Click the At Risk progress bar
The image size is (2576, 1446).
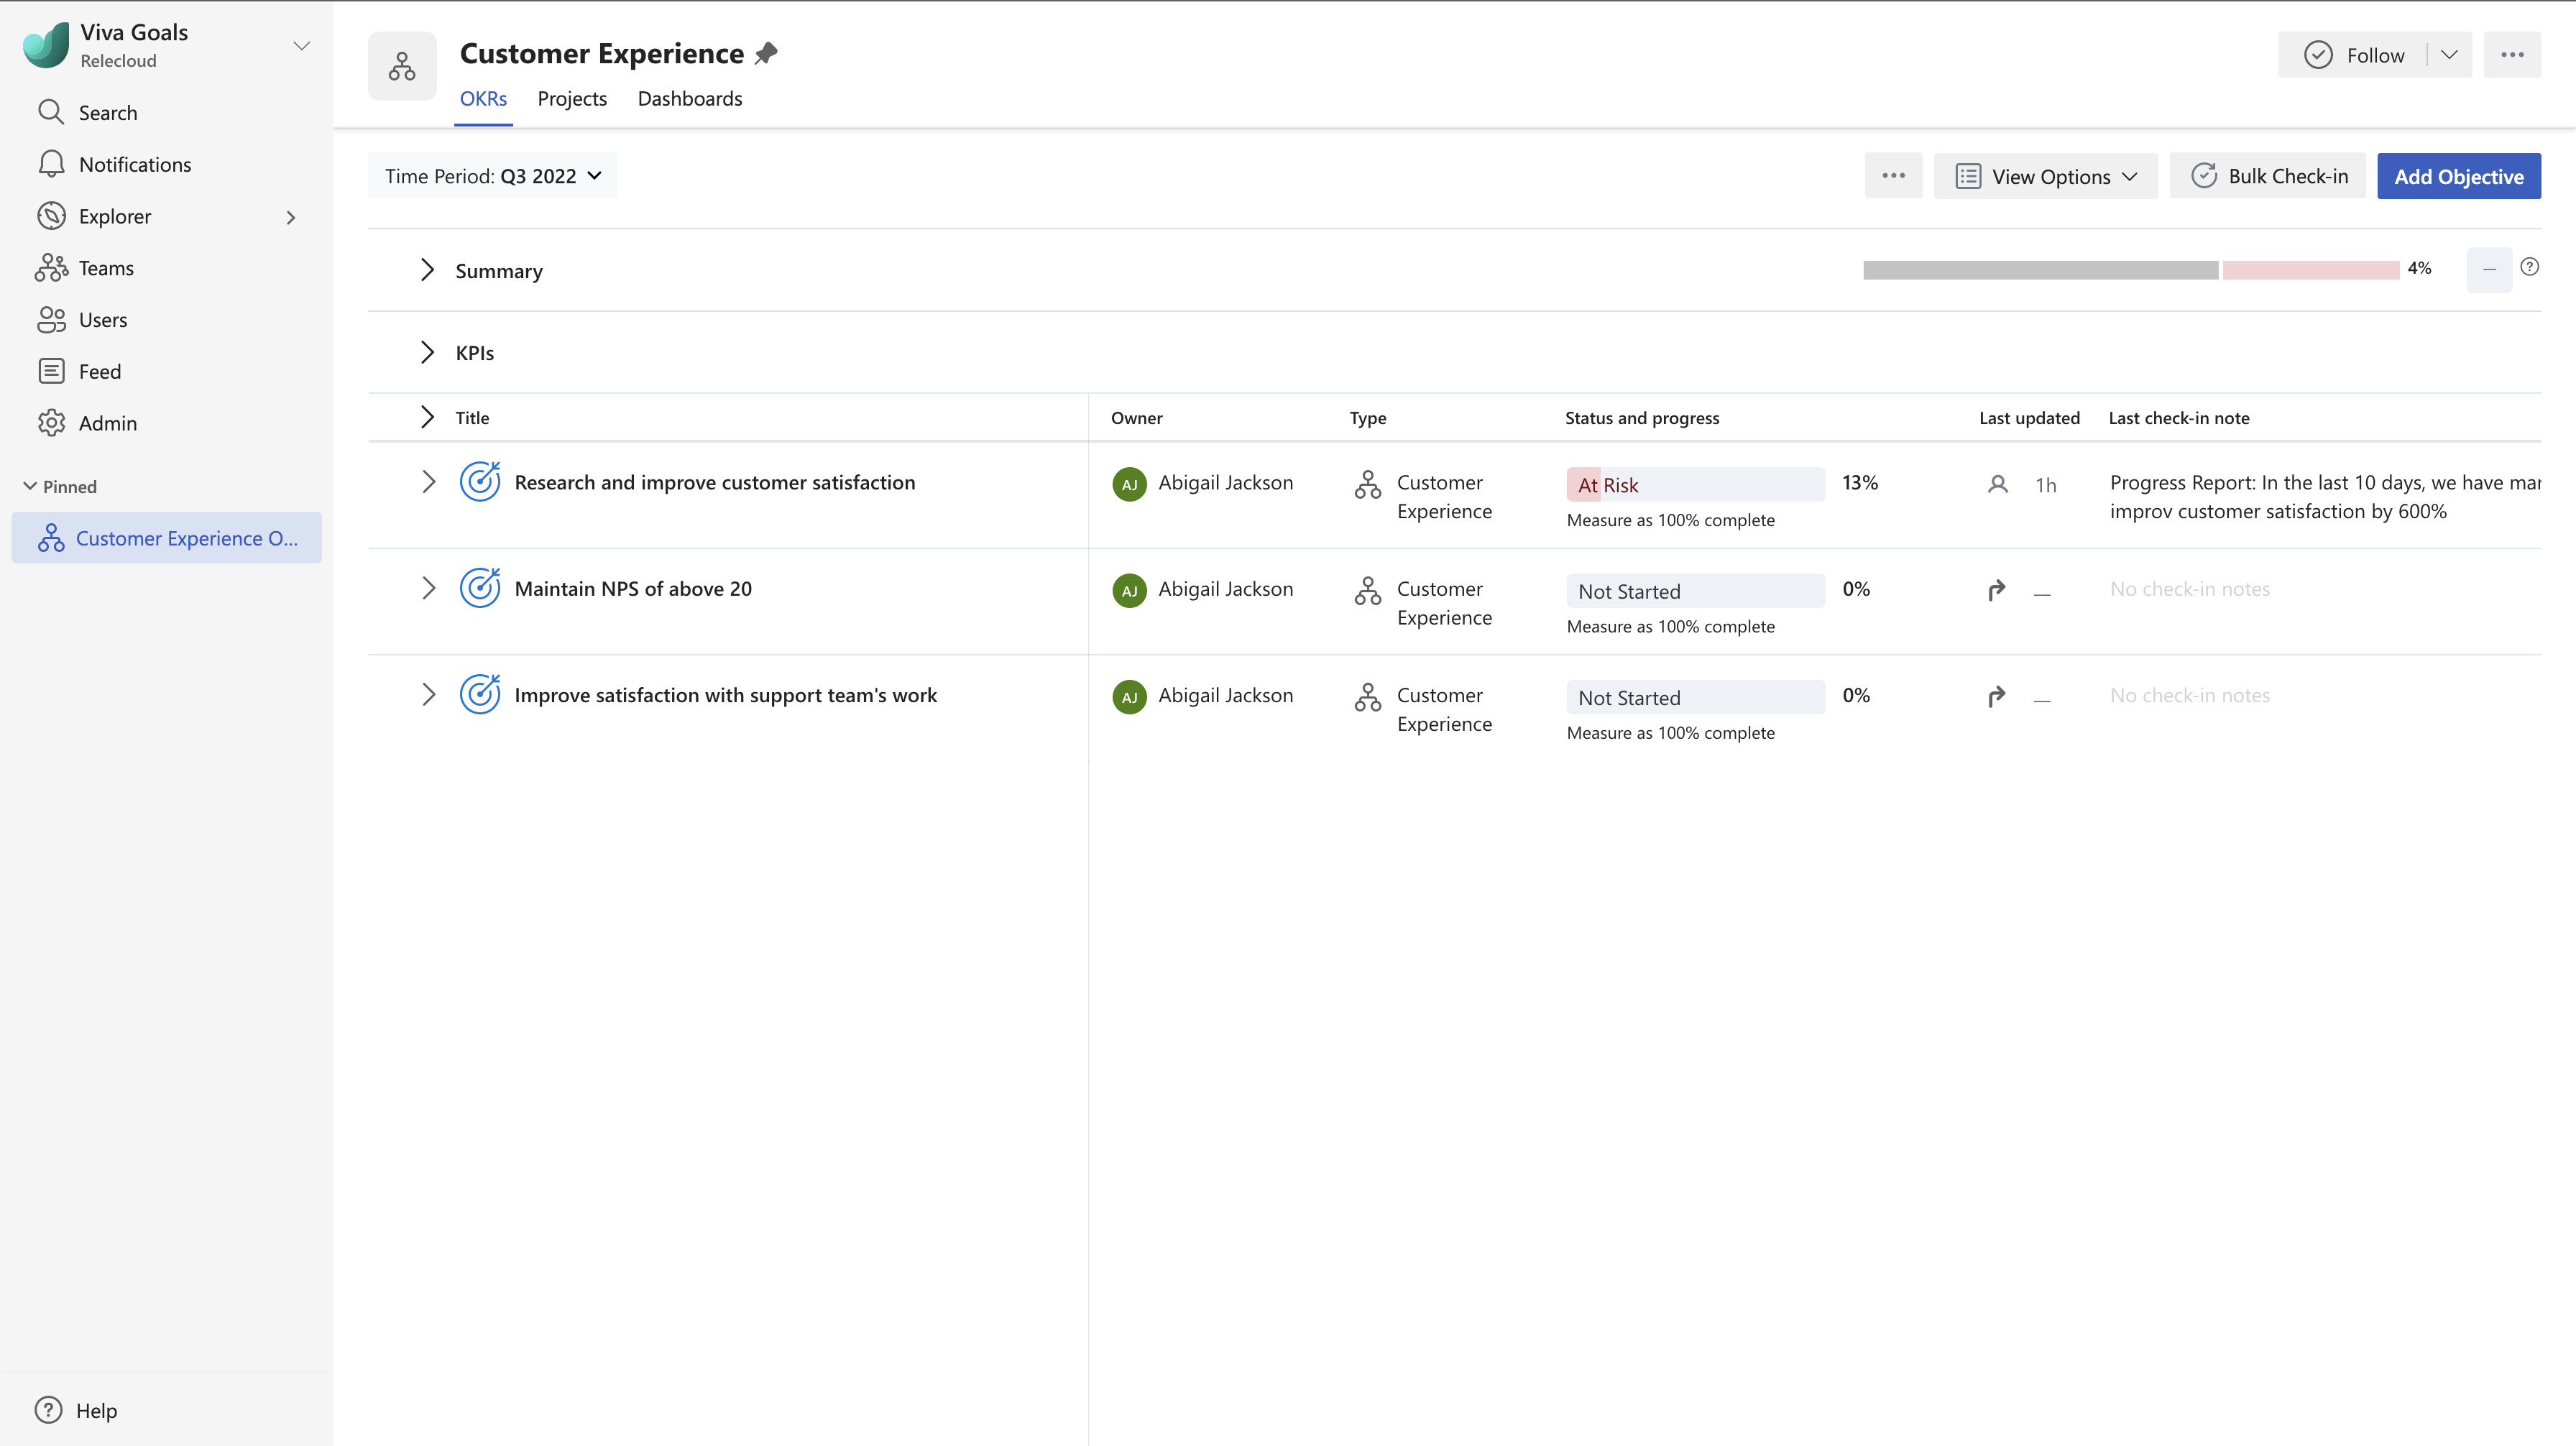click(x=1694, y=484)
